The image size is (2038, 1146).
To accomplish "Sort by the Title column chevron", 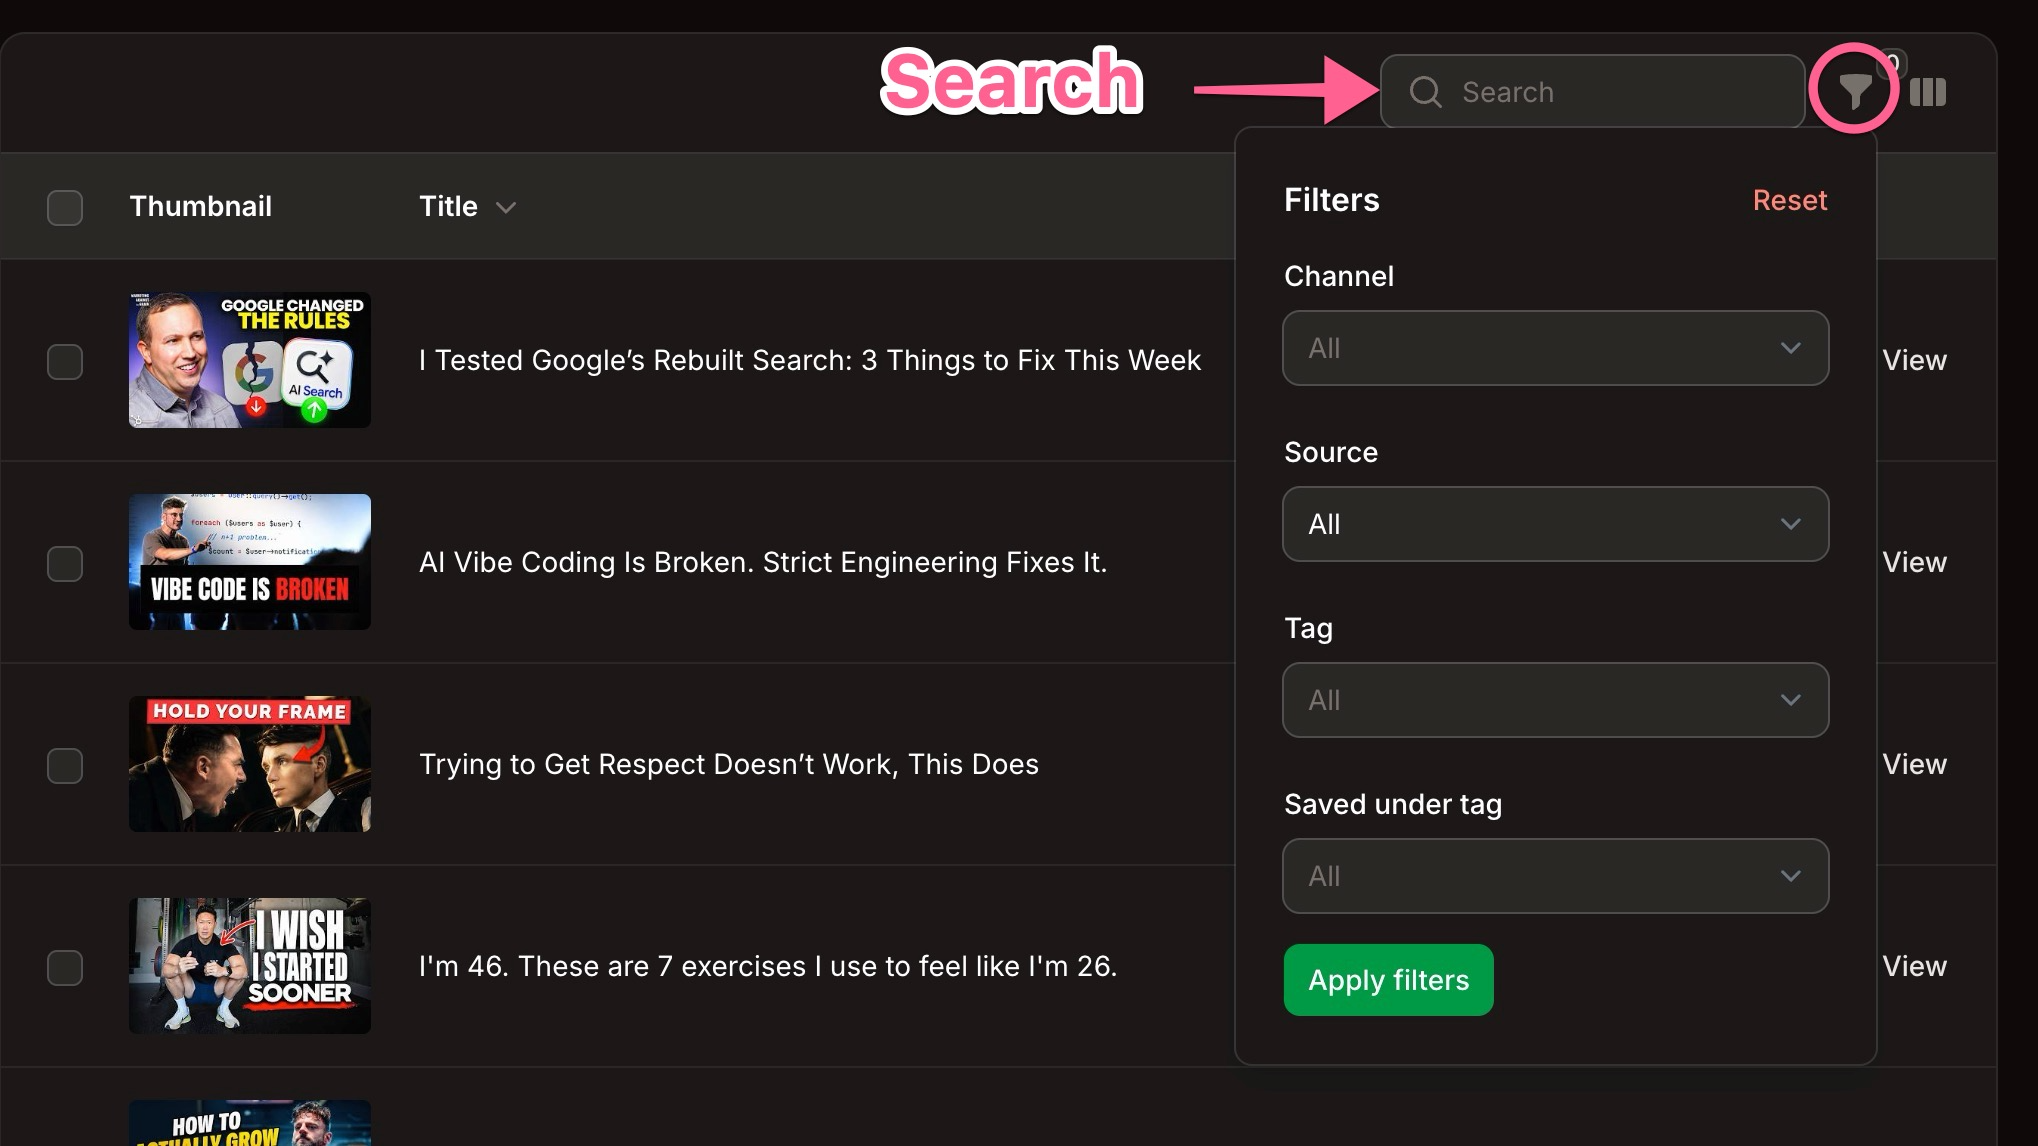I will [x=506, y=207].
